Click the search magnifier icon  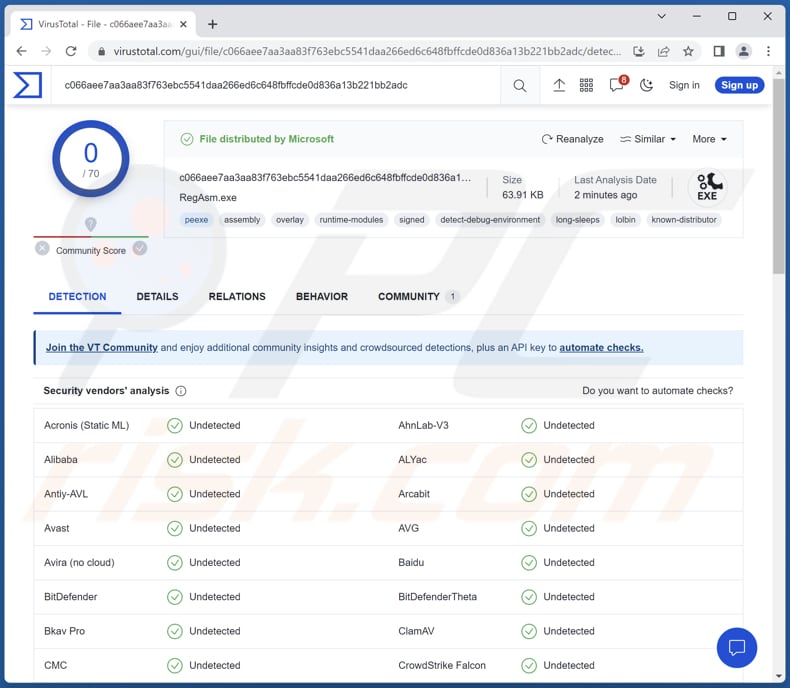[519, 86]
